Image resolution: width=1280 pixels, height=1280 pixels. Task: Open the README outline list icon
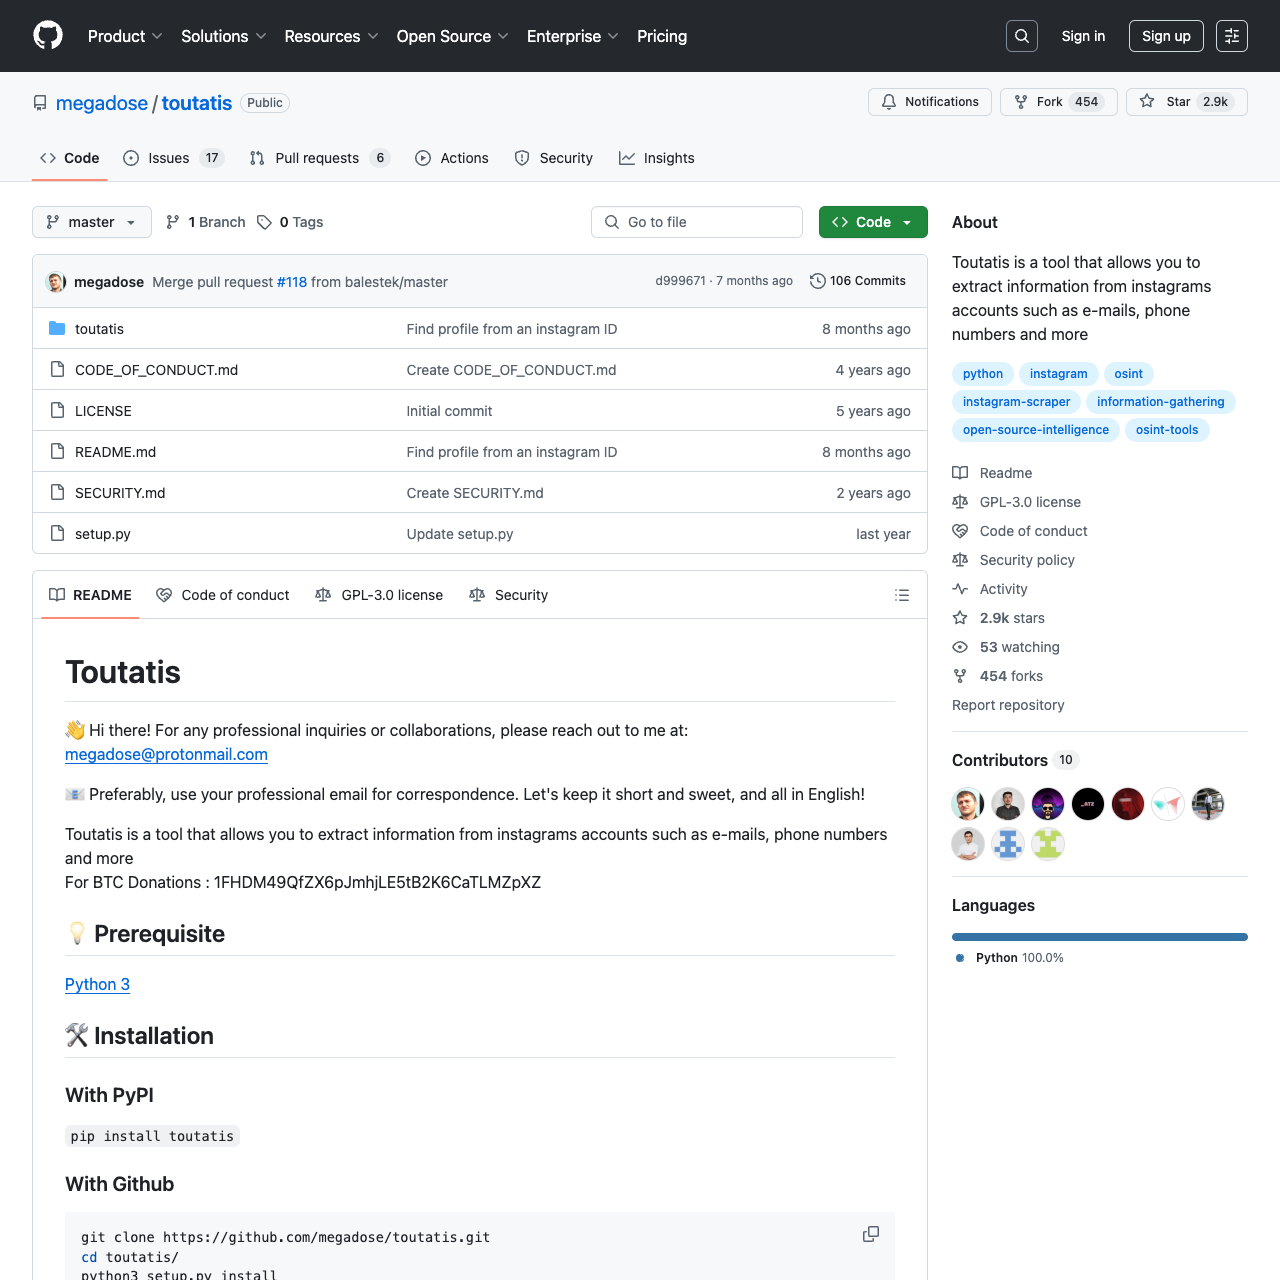click(902, 595)
